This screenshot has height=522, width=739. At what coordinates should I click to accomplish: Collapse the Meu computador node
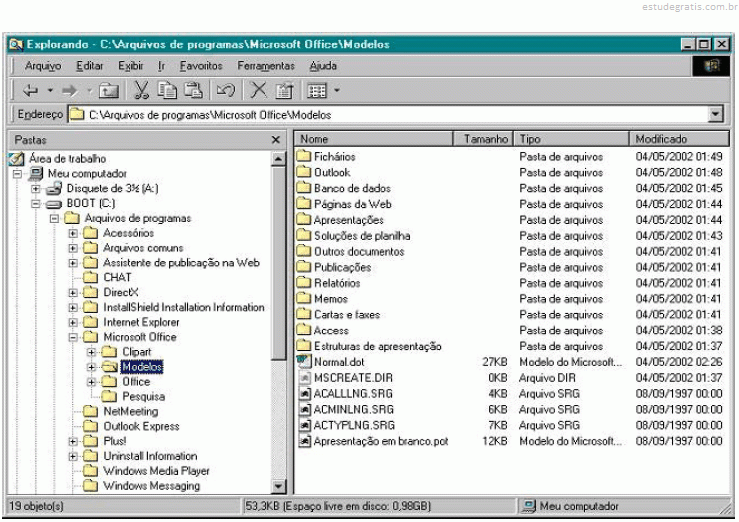click(x=17, y=174)
